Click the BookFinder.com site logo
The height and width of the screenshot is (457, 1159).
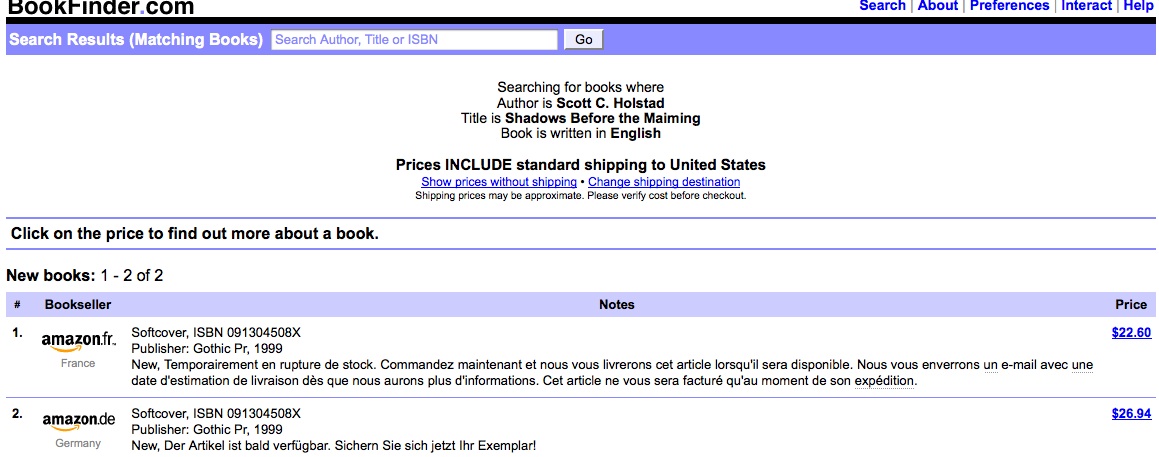[x=101, y=8]
